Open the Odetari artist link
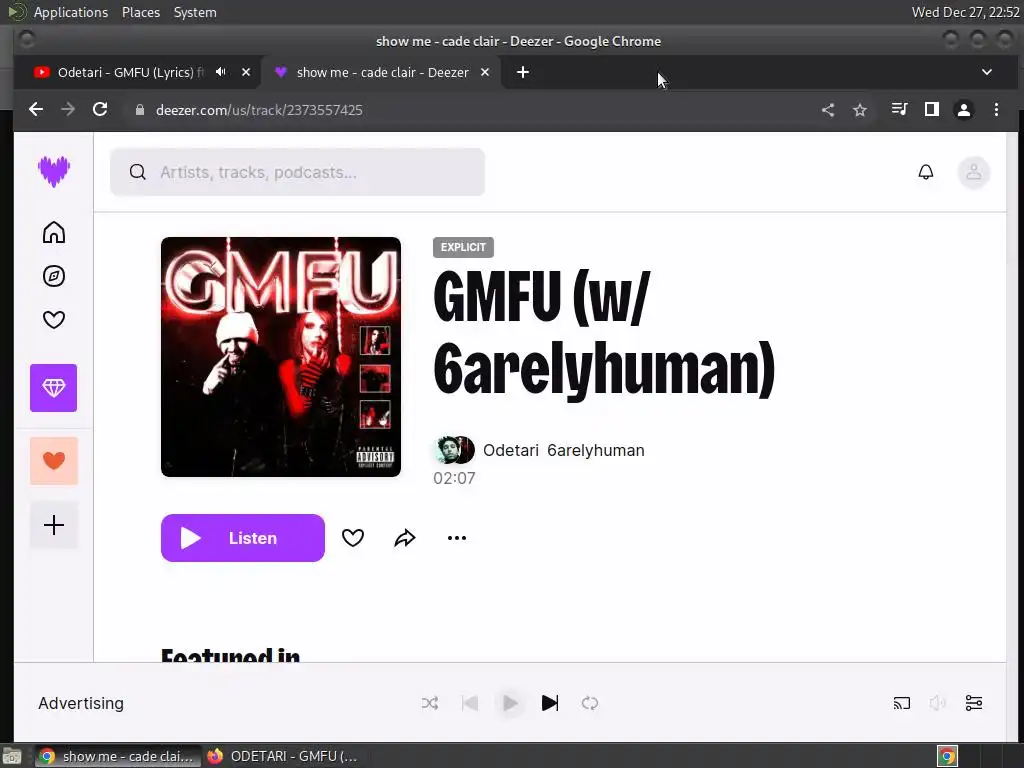The image size is (1024, 768). coord(511,450)
